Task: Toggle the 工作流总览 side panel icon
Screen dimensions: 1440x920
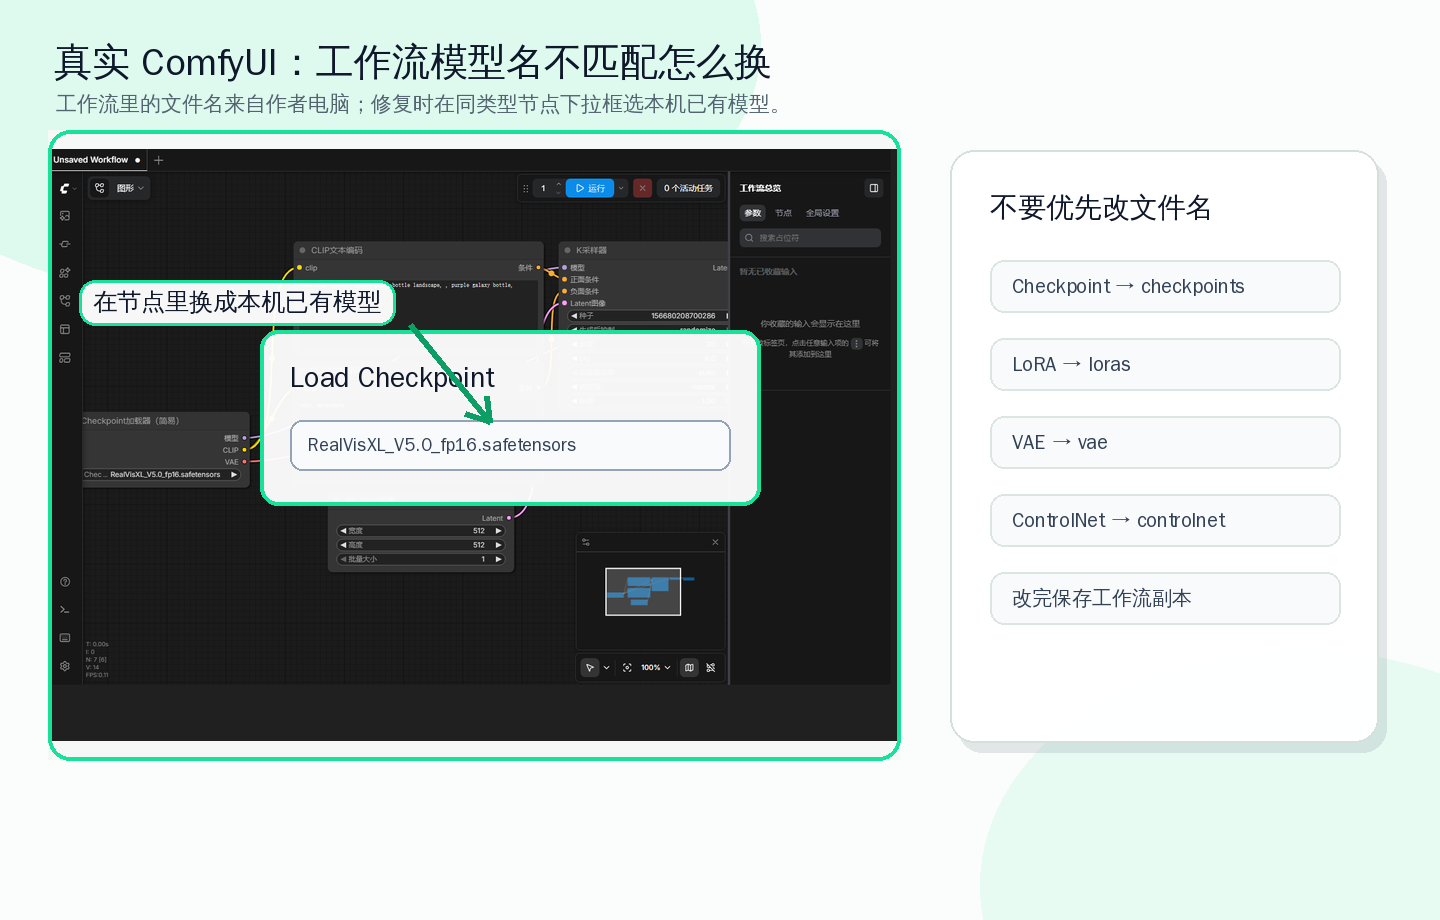Action: [x=873, y=188]
